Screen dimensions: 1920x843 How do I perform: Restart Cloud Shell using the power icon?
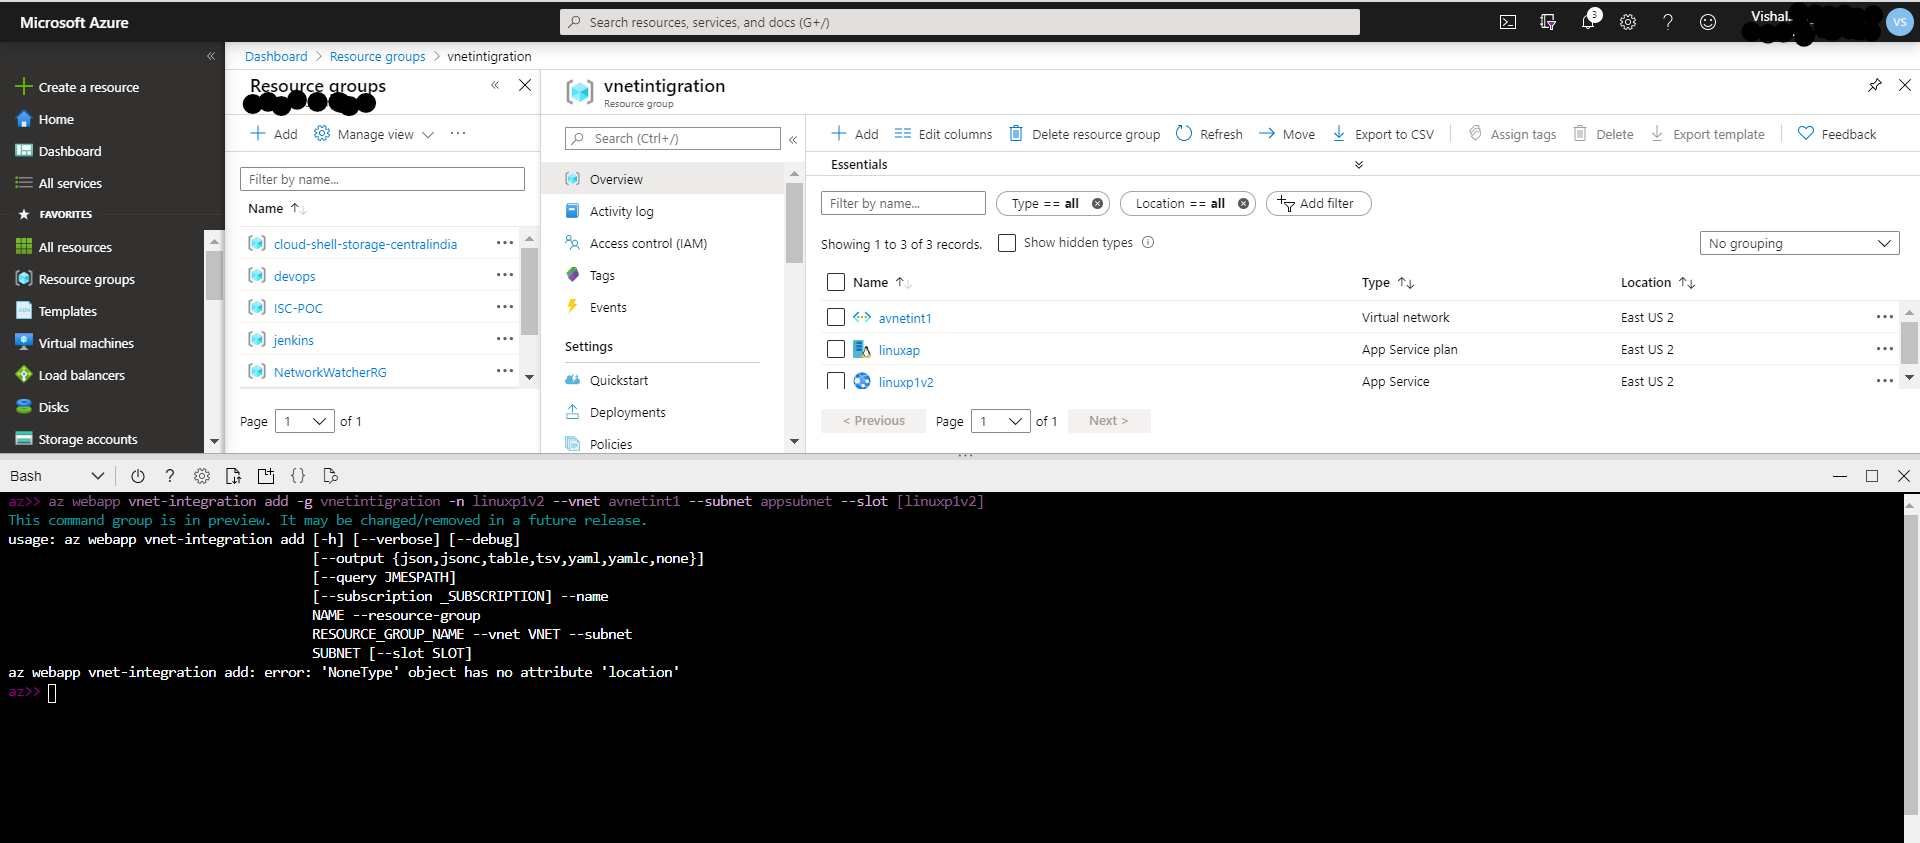138,476
